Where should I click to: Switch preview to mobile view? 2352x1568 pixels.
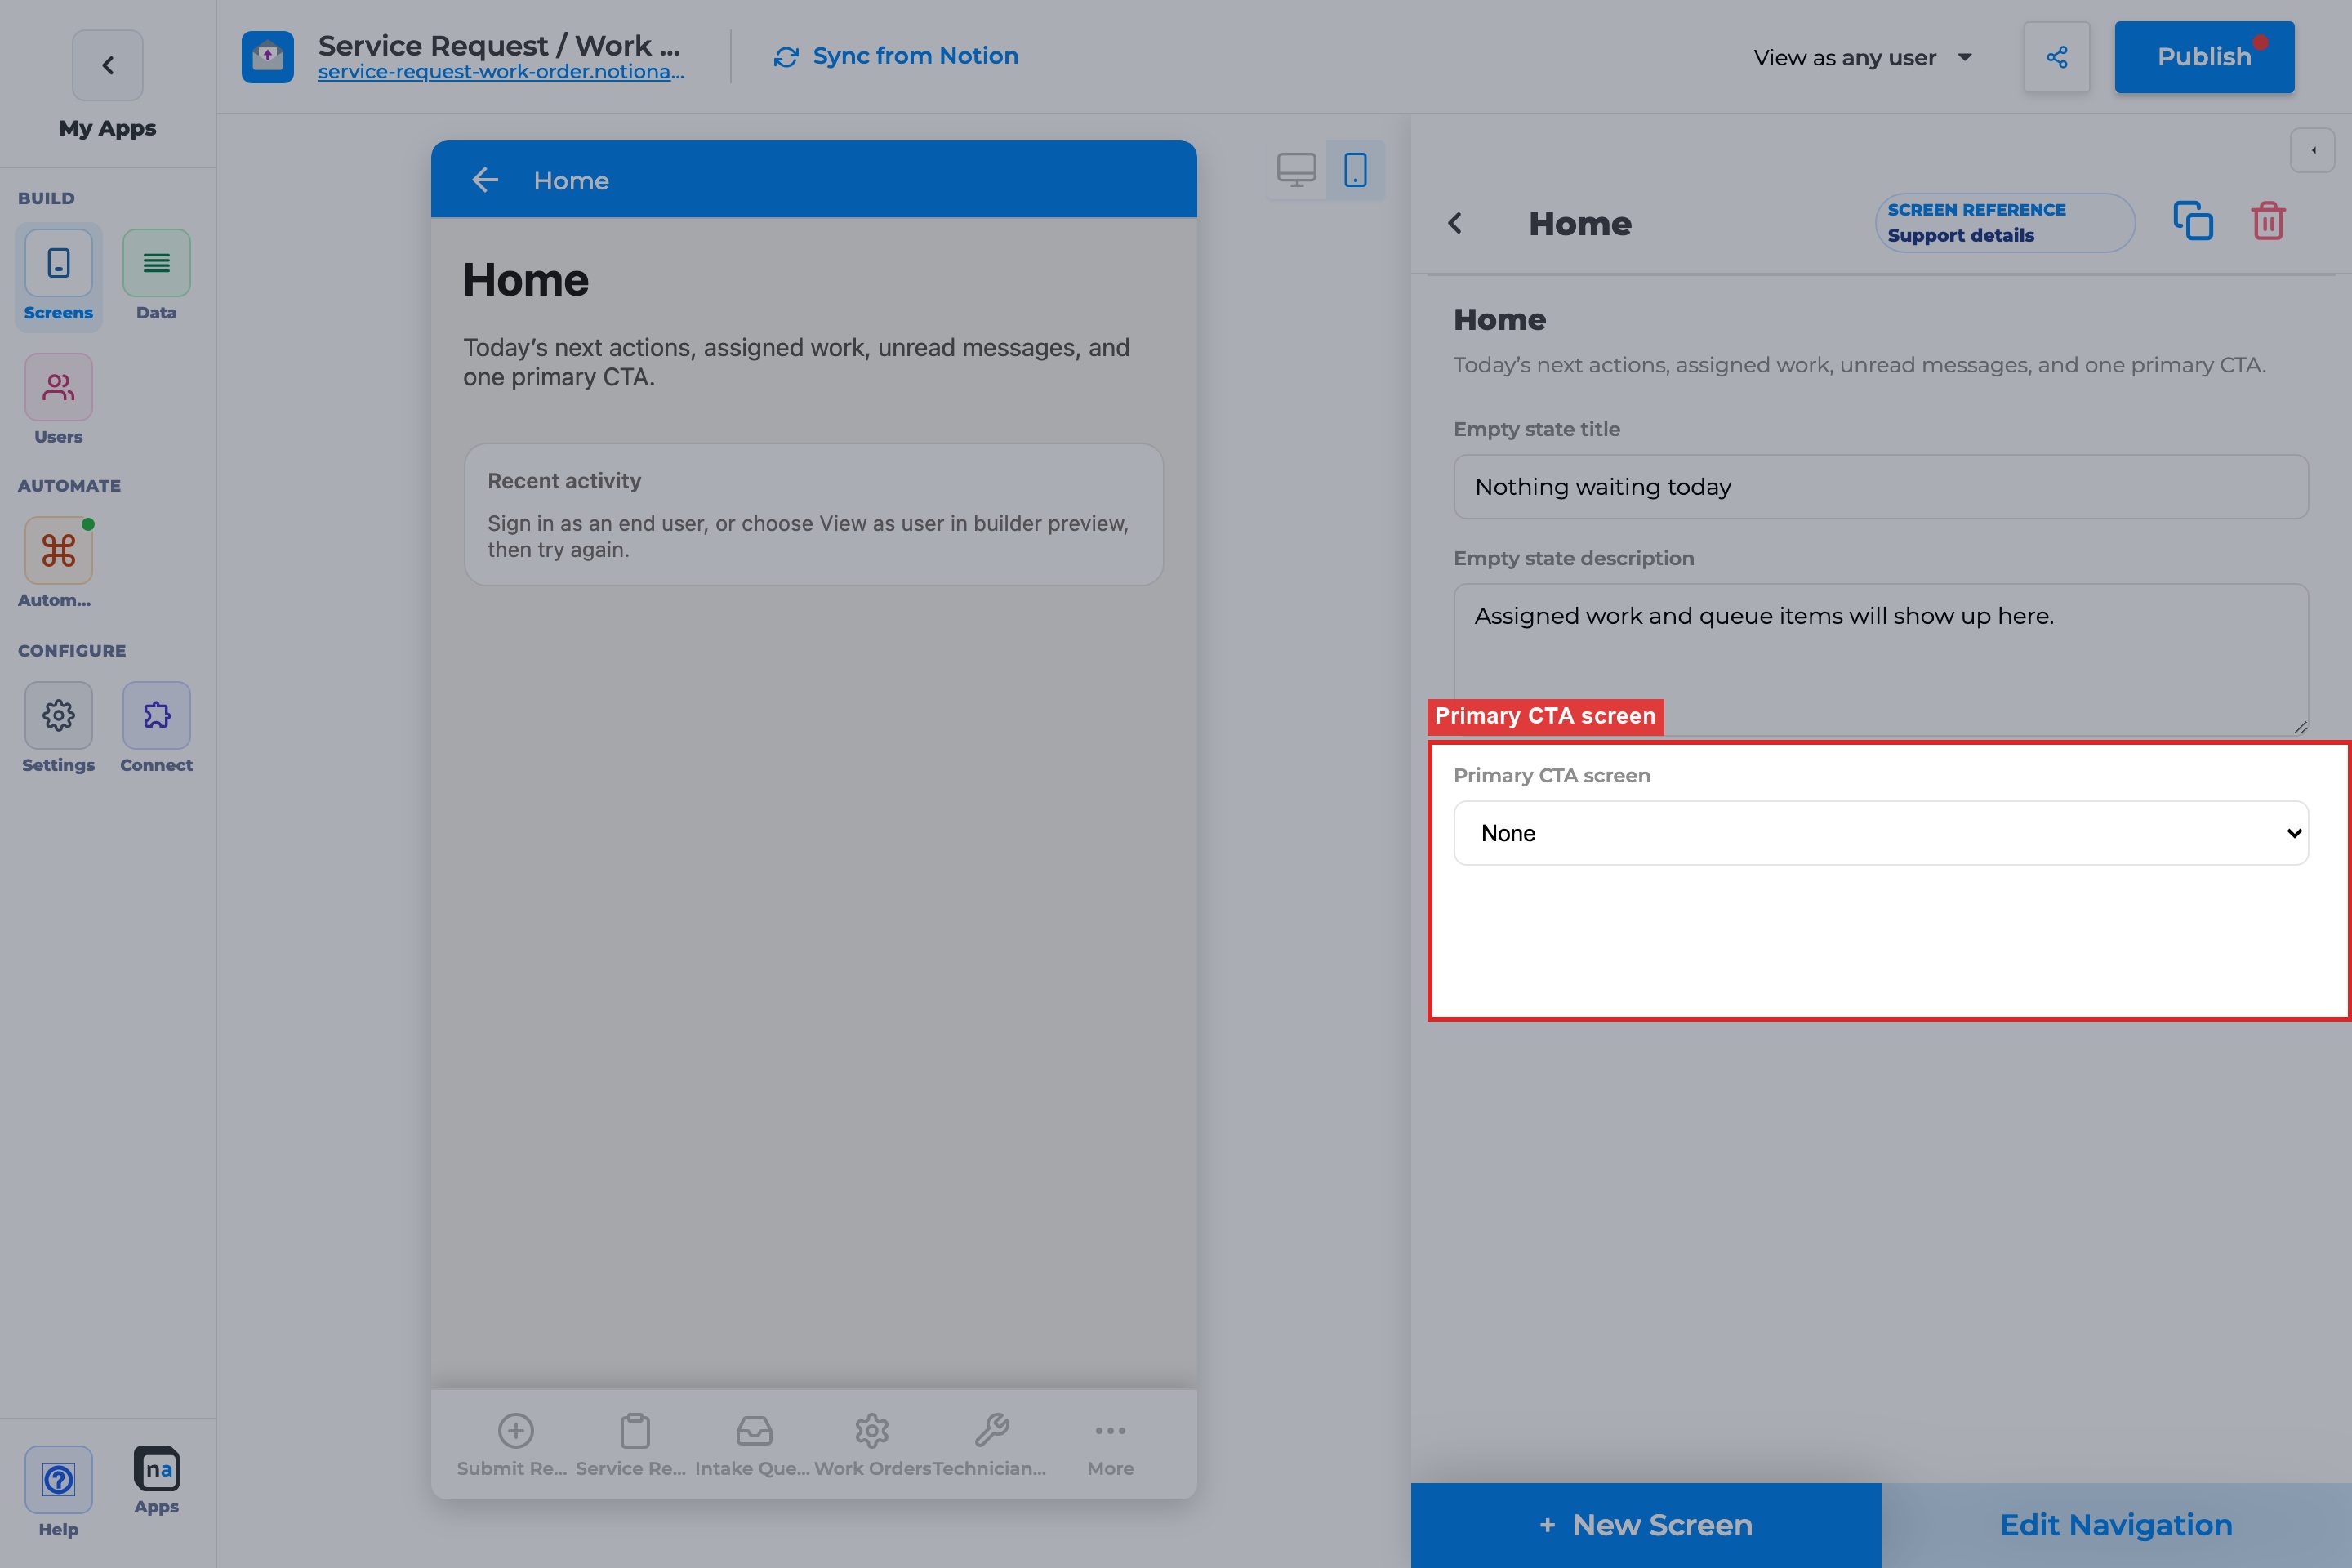1355,170
